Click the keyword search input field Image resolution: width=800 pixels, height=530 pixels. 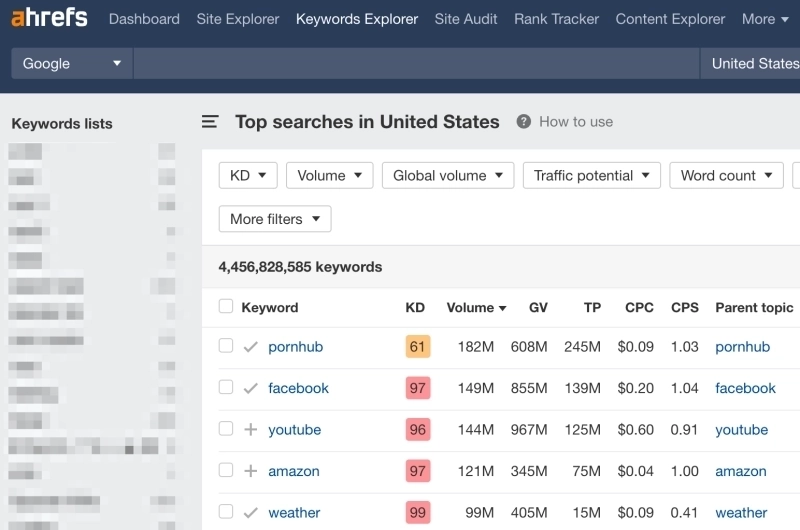[x=415, y=63]
